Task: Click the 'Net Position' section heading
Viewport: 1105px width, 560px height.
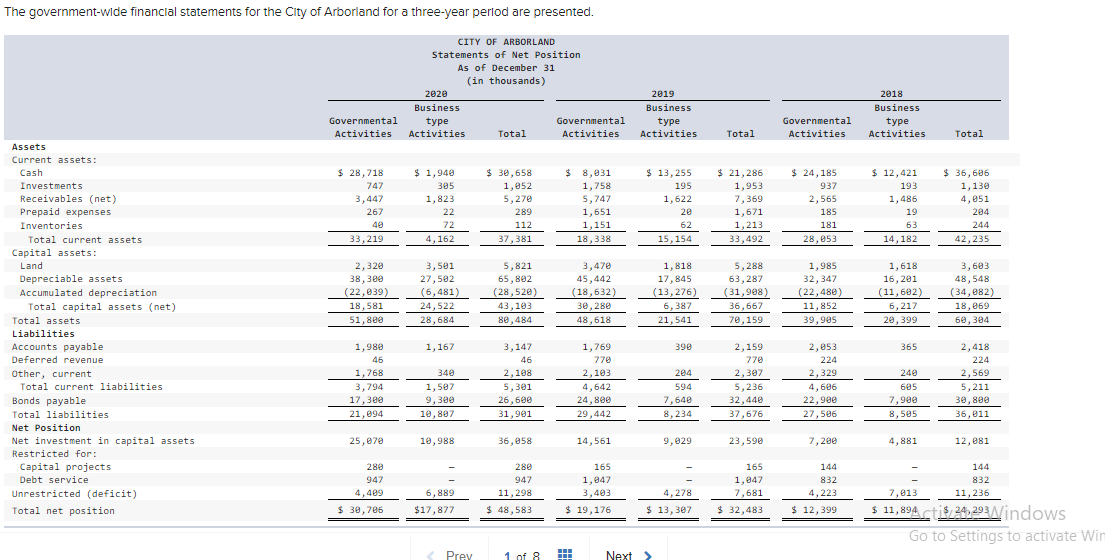Action: click(x=46, y=428)
